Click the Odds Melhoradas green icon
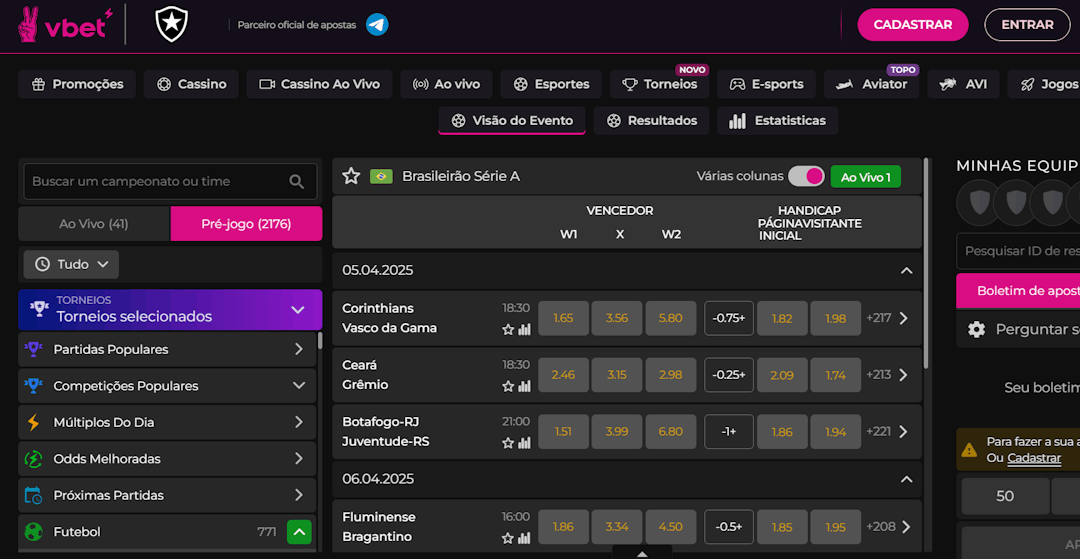This screenshot has width=1080, height=559. [32, 459]
